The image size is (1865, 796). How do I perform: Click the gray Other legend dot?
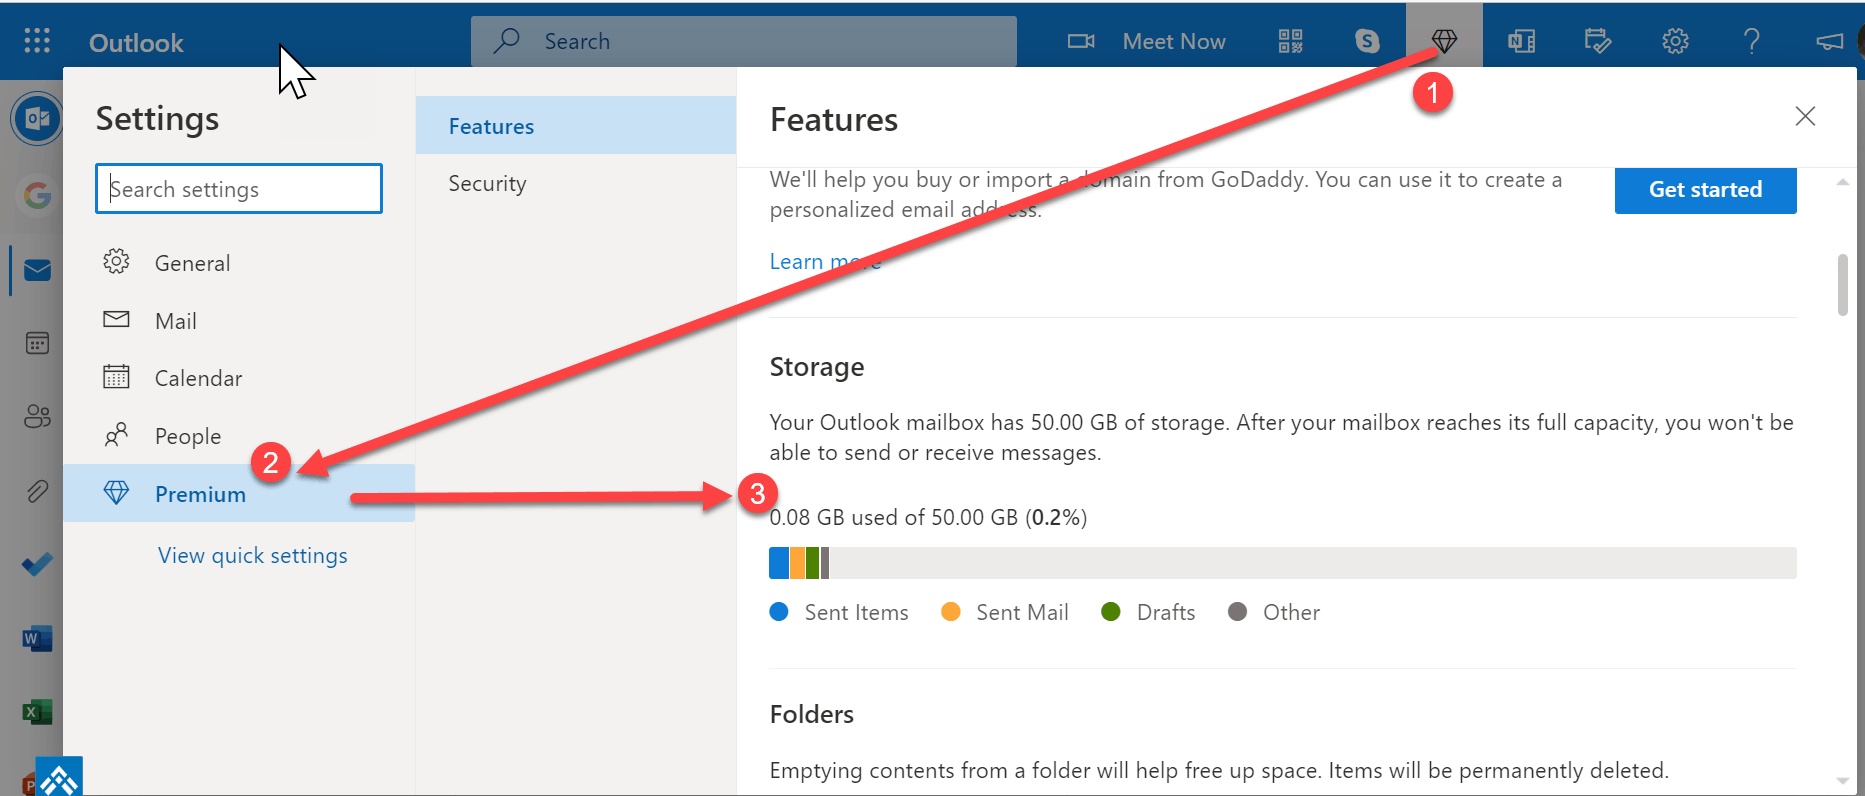pos(1237,612)
